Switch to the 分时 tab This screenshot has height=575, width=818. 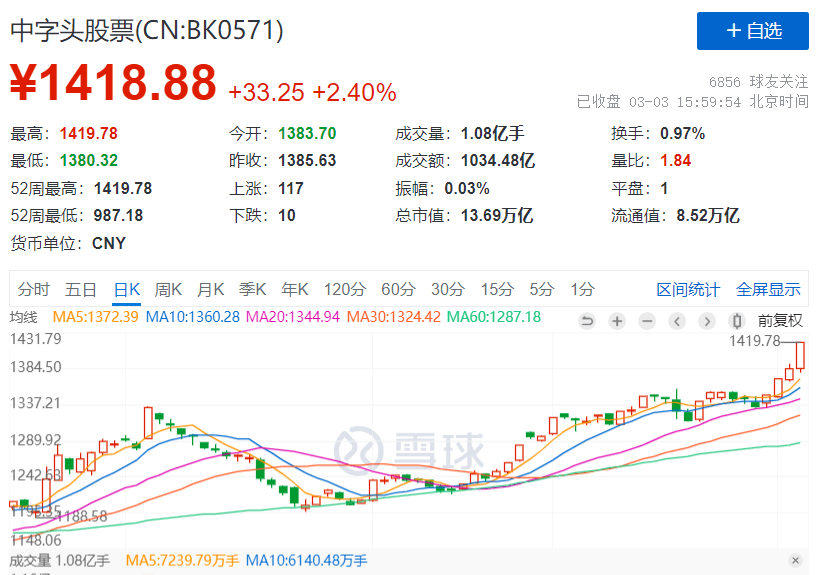(34, 289)
